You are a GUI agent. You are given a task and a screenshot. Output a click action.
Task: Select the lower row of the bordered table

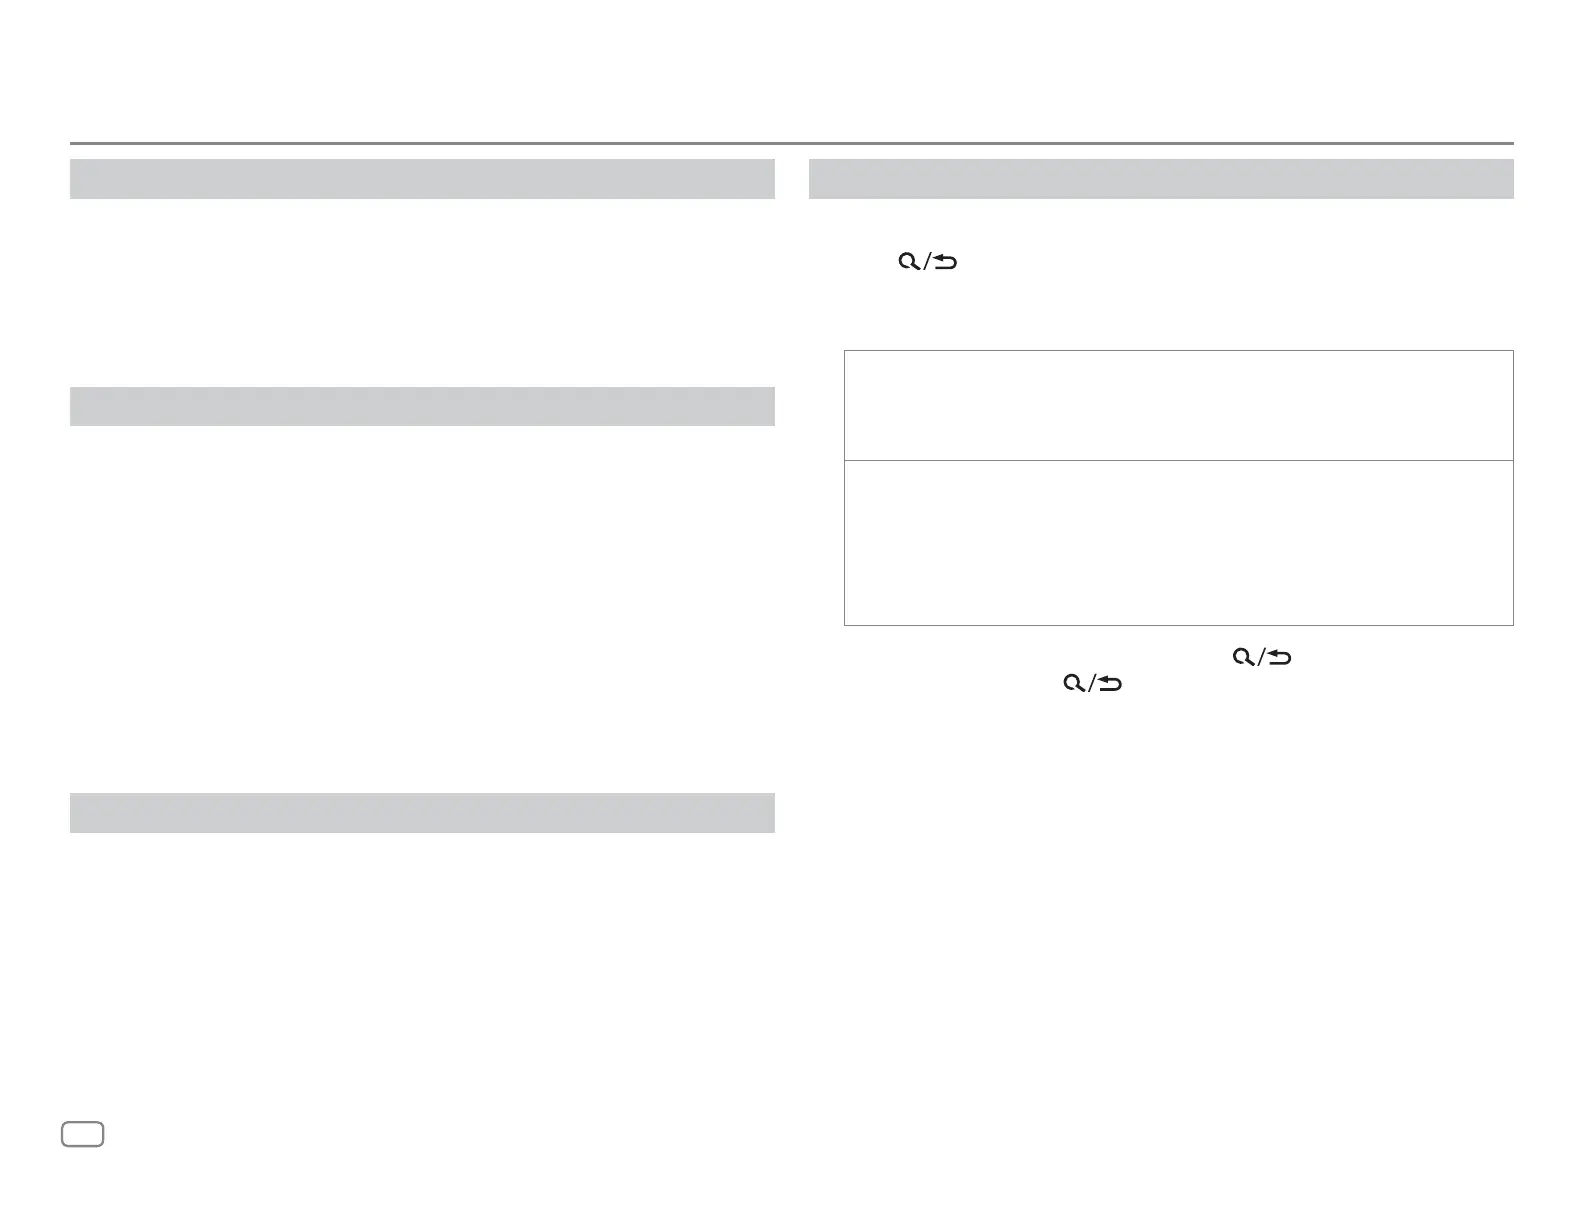(x=1179, y=543)
